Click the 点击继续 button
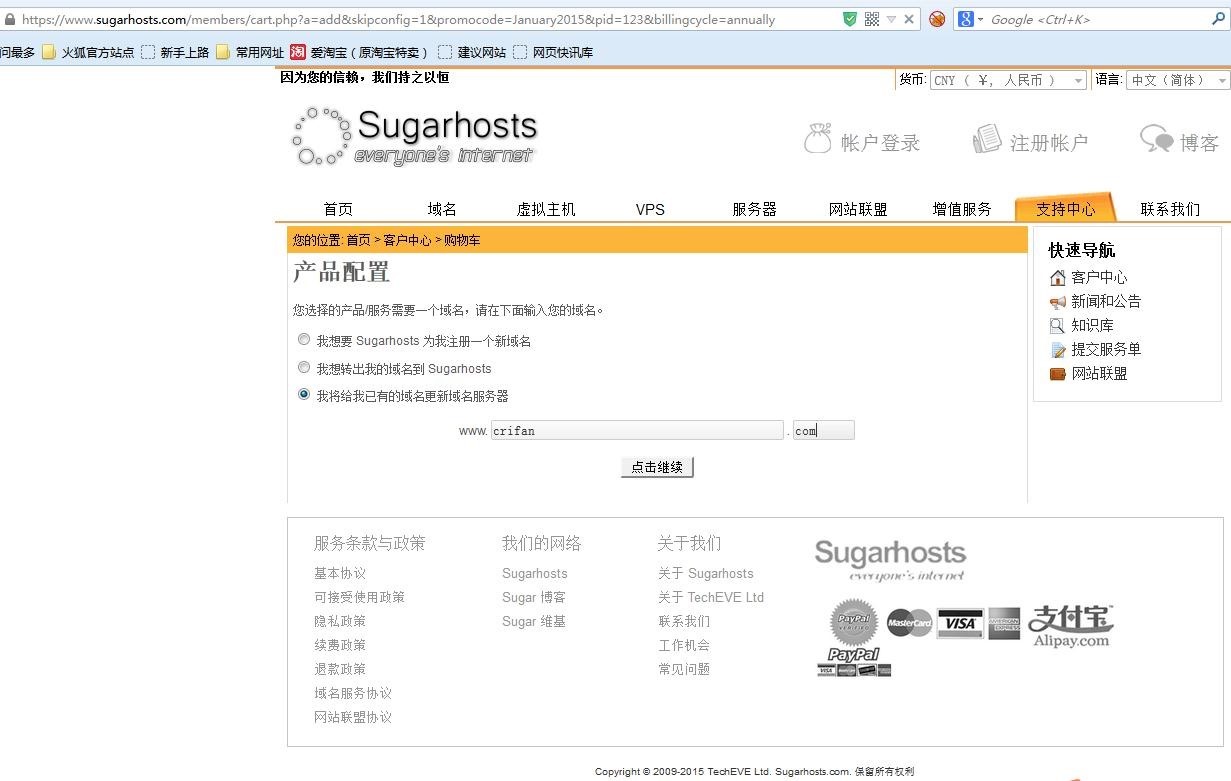The height and width of the screenshot is (781, 1231). [657, 467]
